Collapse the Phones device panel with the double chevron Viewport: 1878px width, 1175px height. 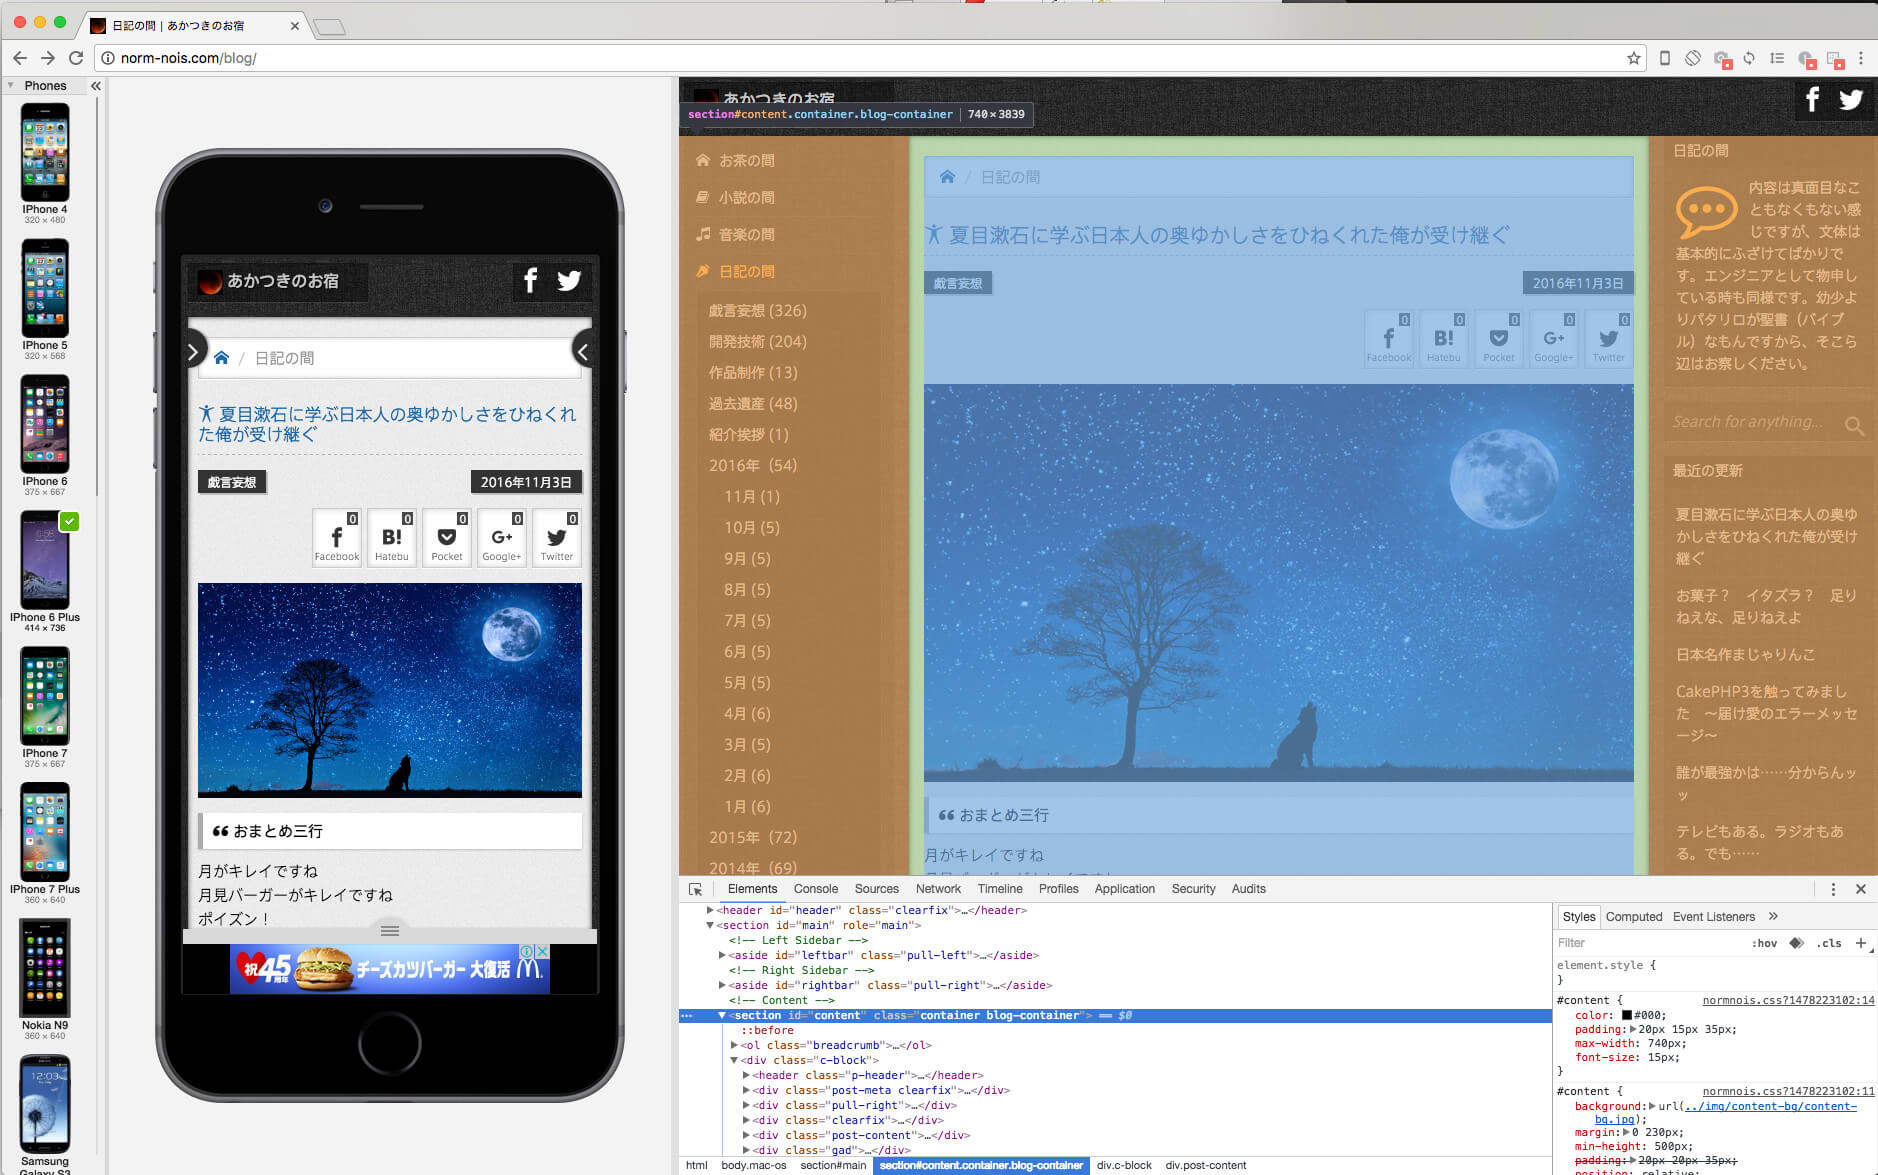(96, 86)
